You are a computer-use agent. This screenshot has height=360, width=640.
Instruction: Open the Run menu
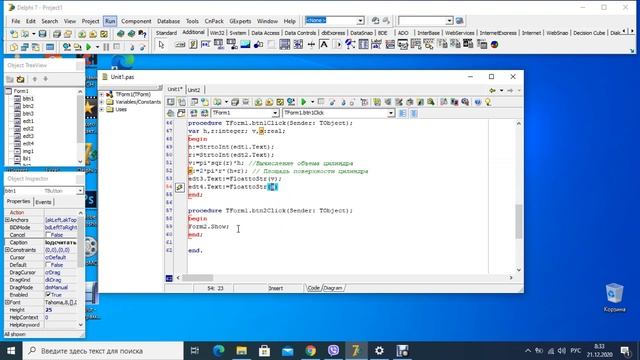coord(110,21)
